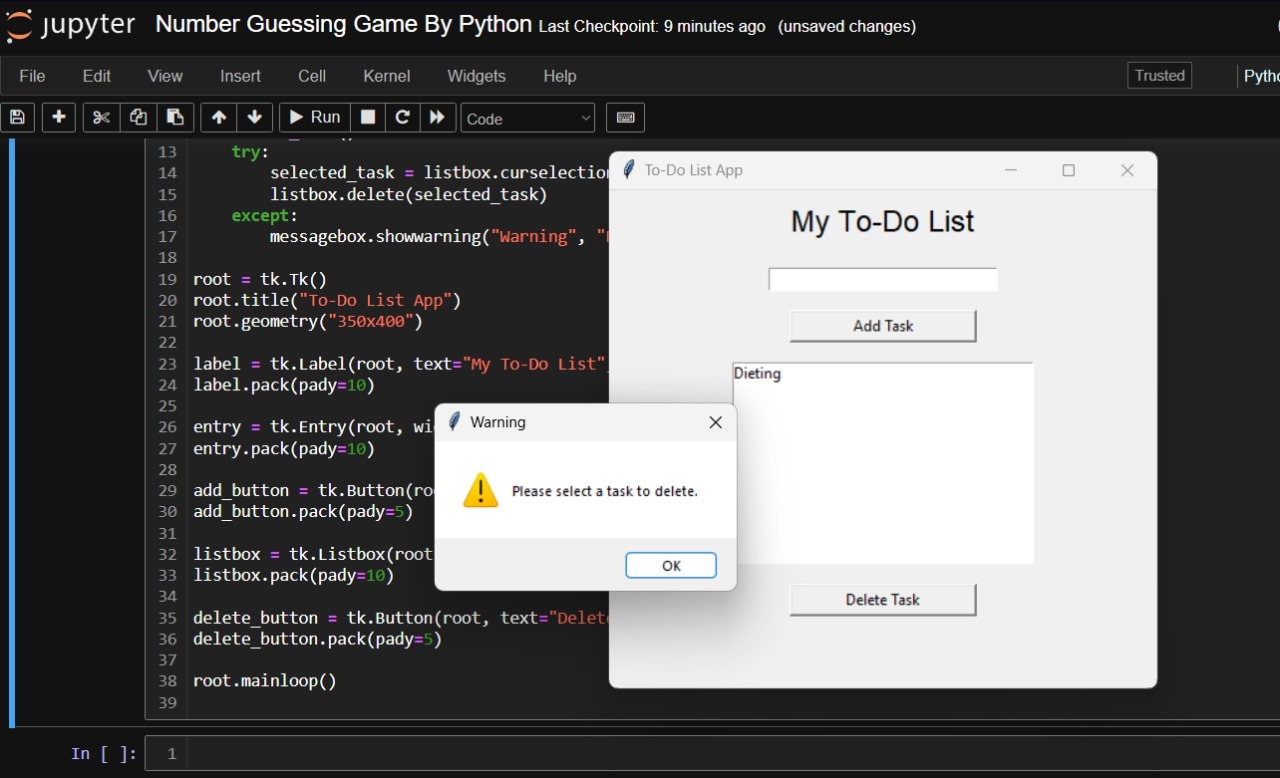1280x778 pixels.
Task: Save the notebook using the save icon
Action: (x=17, y=117)
